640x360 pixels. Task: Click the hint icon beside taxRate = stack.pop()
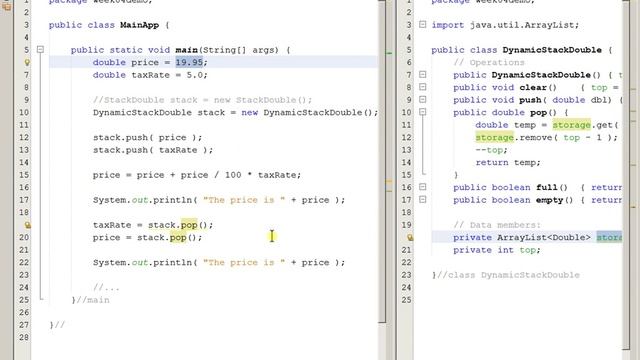point(27,225)
